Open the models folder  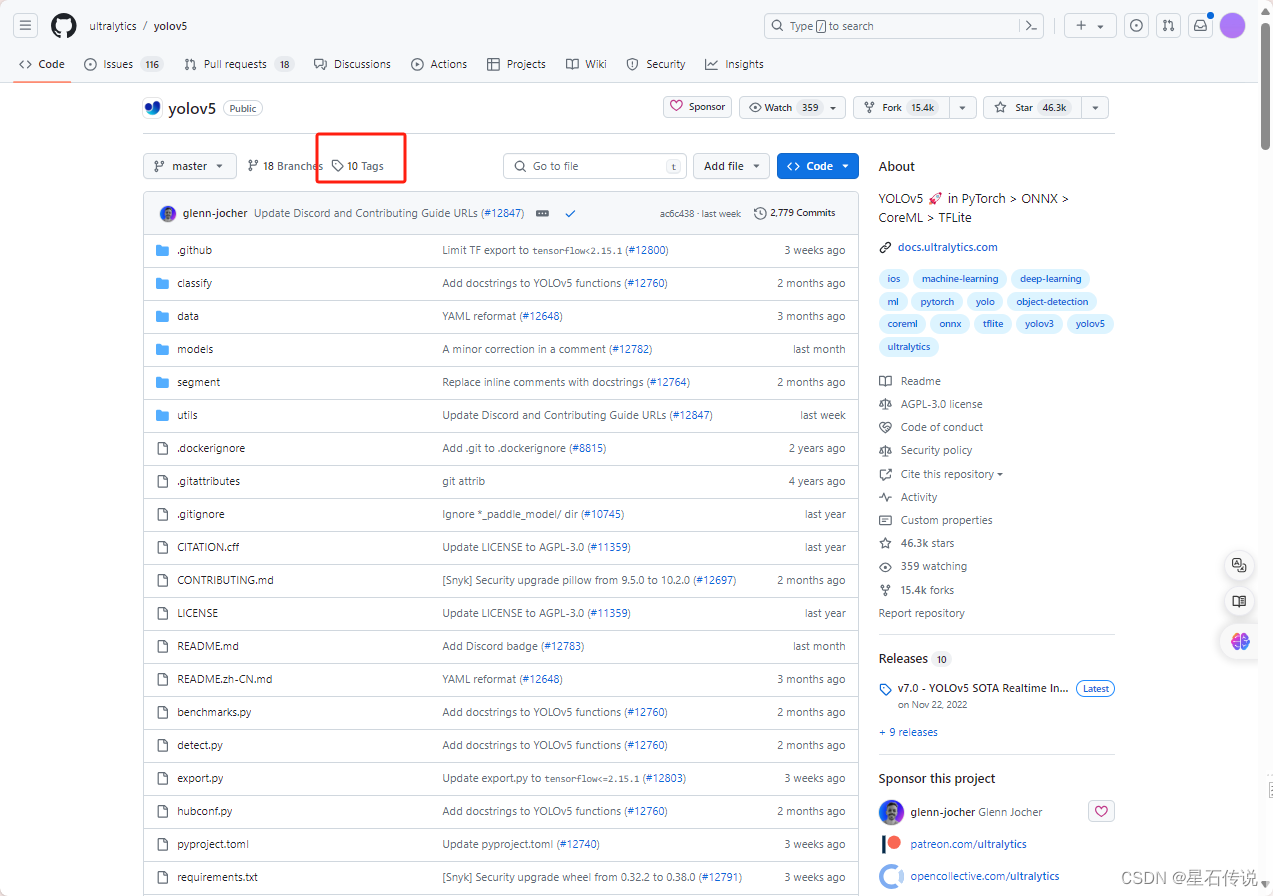[195, 349]
